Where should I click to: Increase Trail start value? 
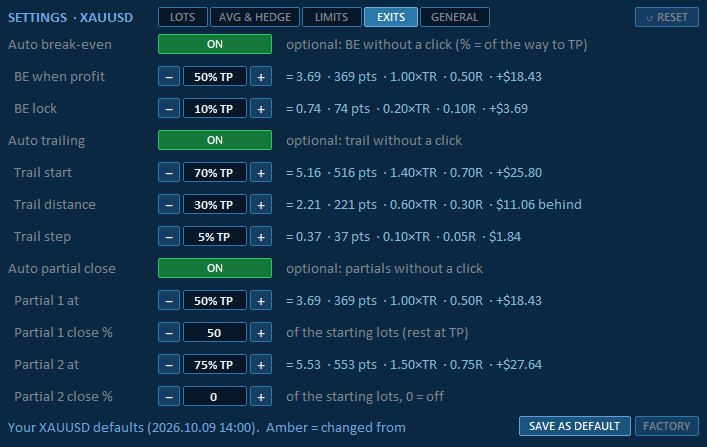(x=261, y=172)
